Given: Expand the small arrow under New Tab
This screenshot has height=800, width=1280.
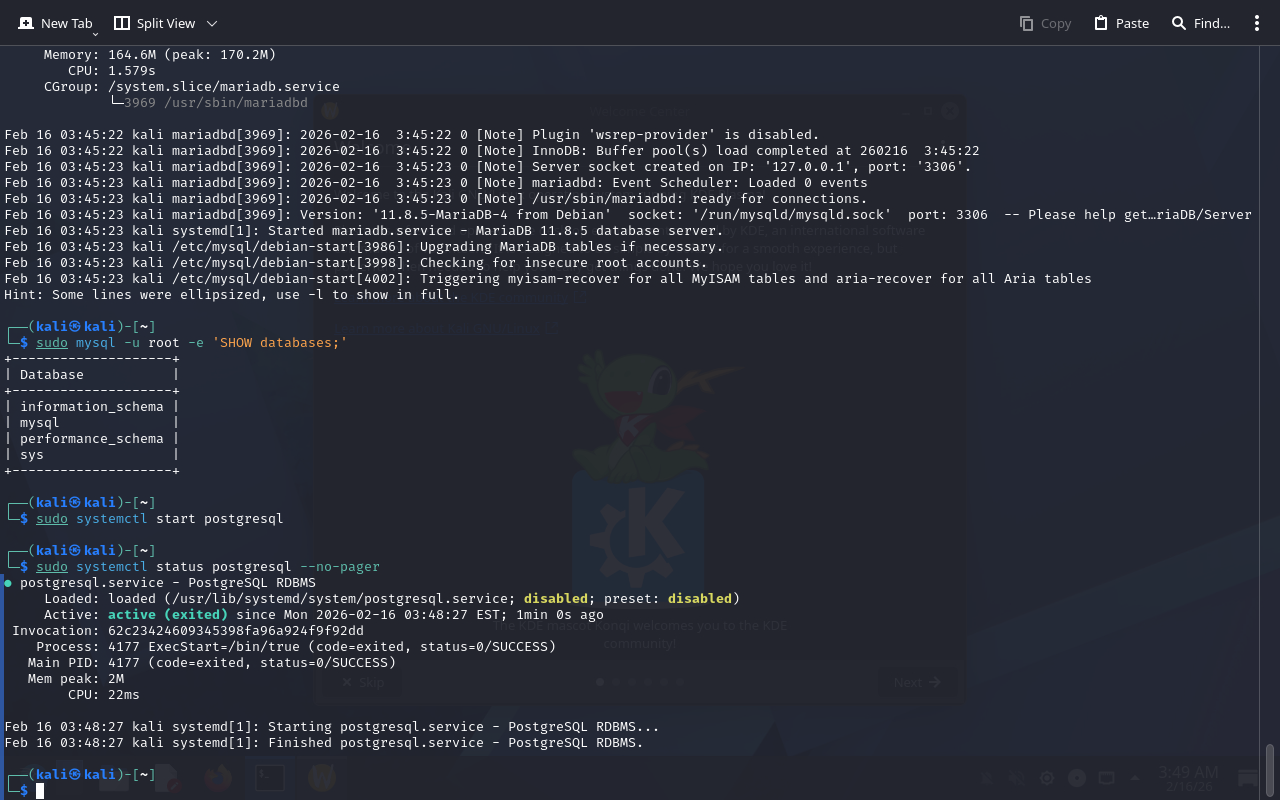Looking at the screenshot, I should (x=95, y=34).
